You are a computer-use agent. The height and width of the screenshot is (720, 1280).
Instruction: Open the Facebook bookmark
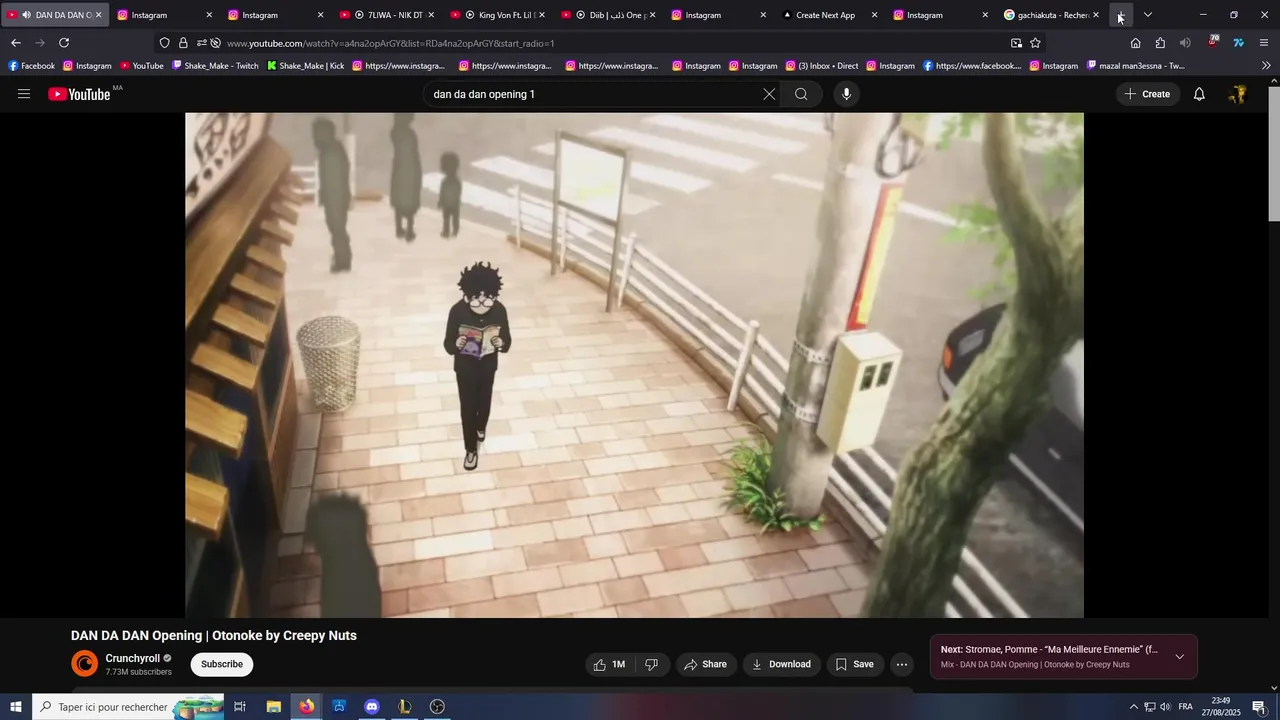click(x=31, y=66)
